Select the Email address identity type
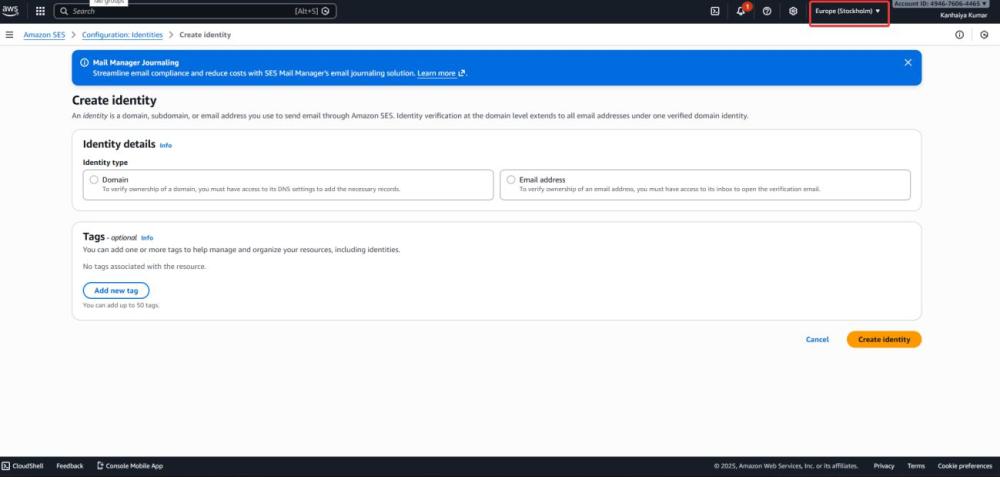The height and width of the screenshot is (477, 1000). click(x=511, y=180)
